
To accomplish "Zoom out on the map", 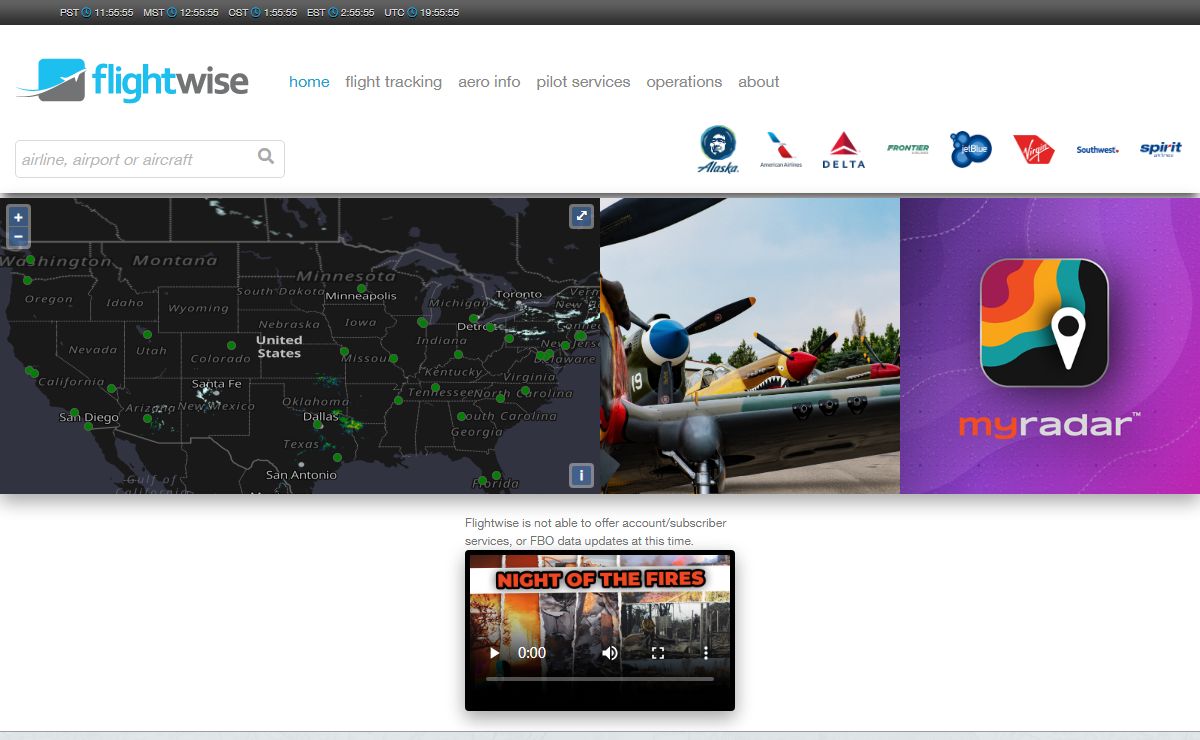I will pos(18,237).
